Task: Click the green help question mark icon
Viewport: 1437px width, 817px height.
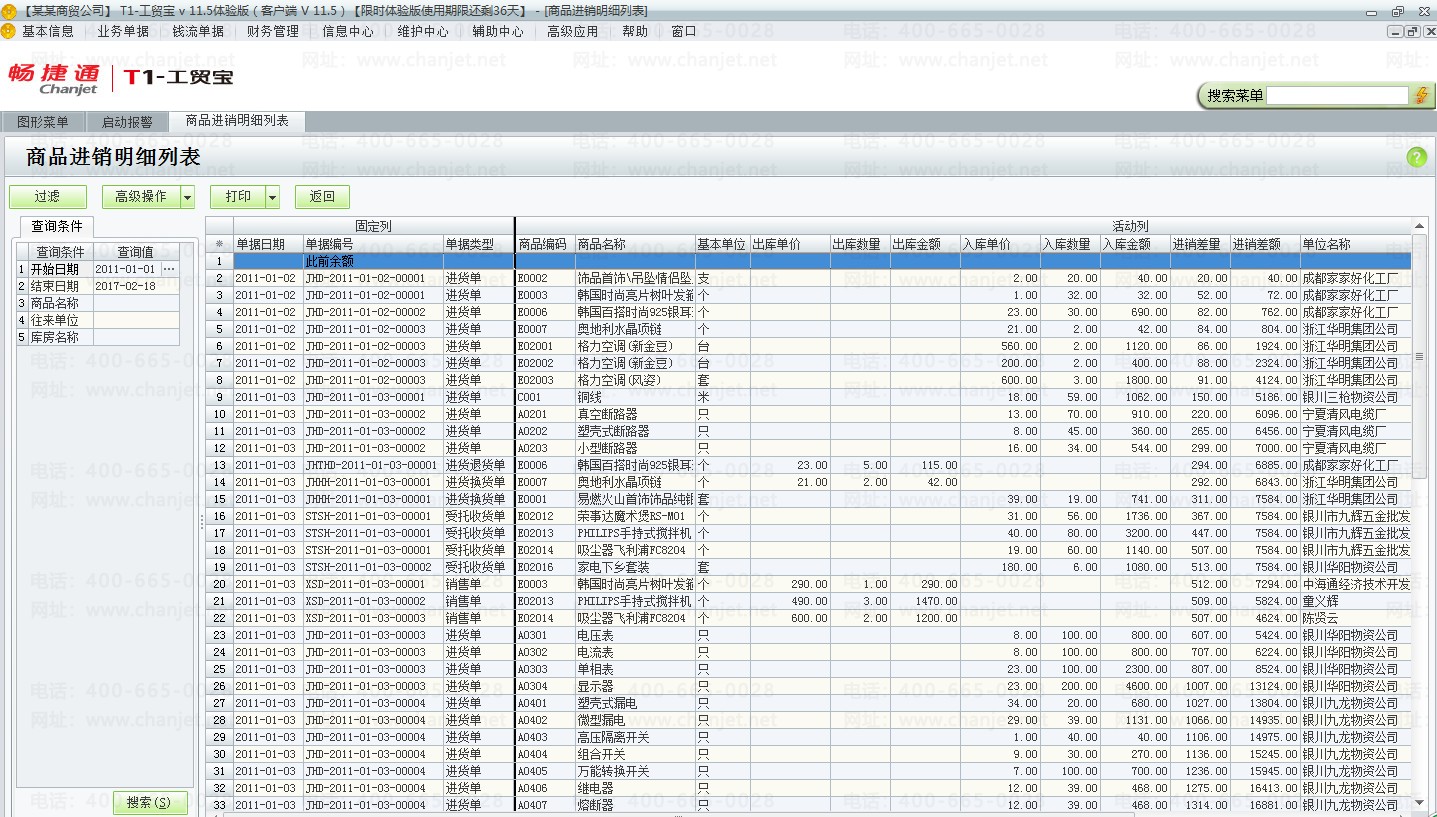Action: [1416, 157]
